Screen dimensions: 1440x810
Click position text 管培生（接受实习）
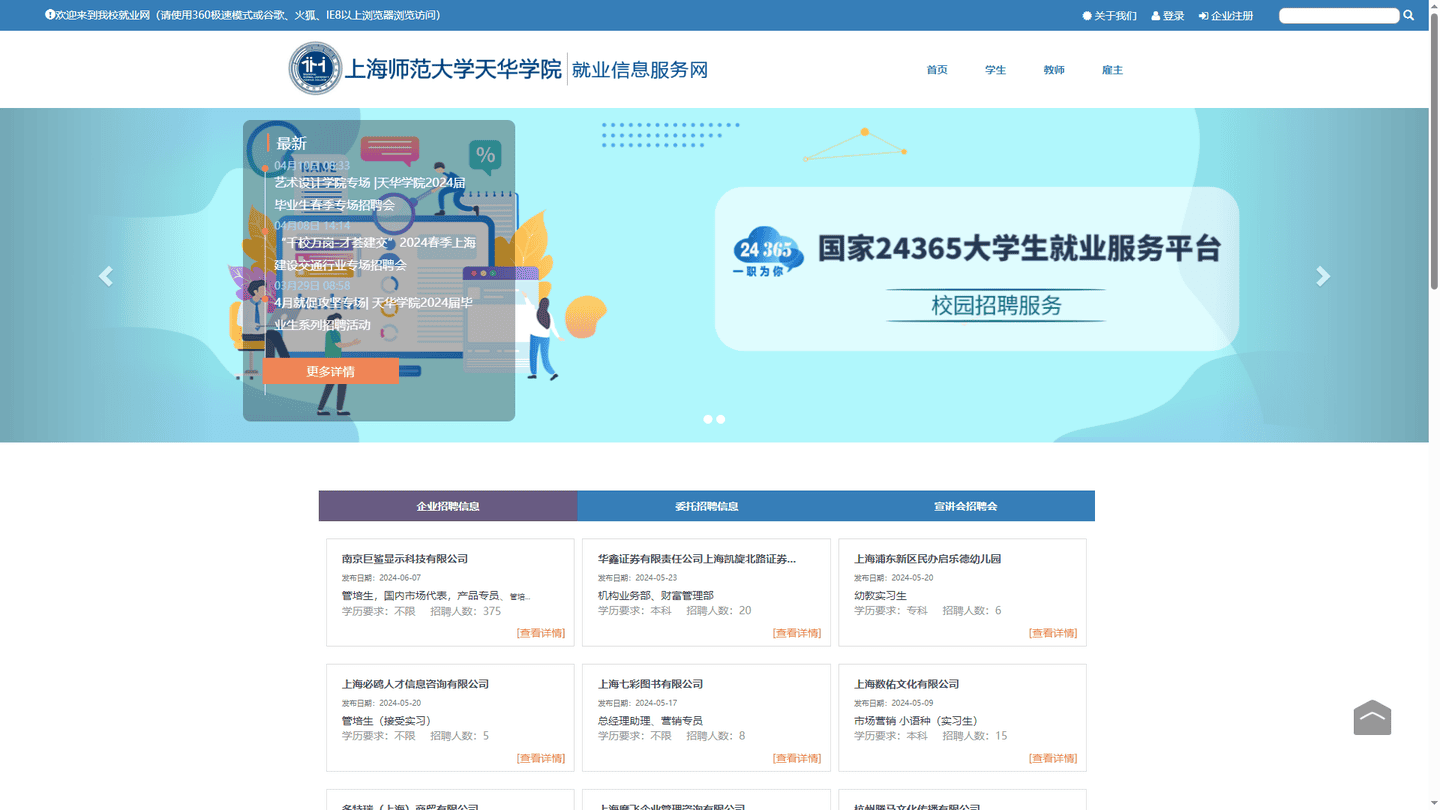[387, 721]
